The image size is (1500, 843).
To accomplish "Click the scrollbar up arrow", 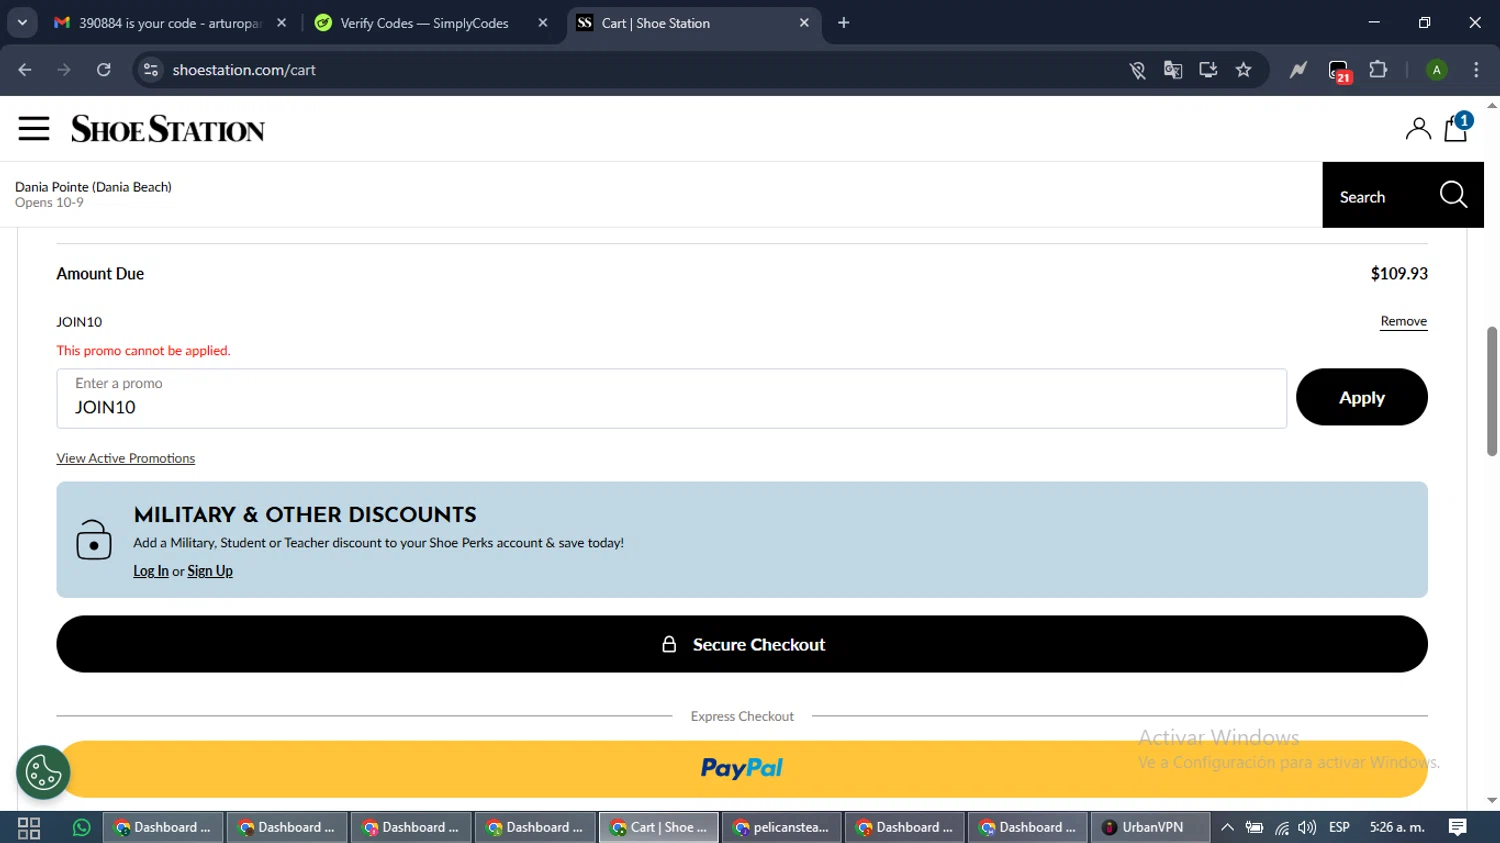I will tap(1492, 104).
